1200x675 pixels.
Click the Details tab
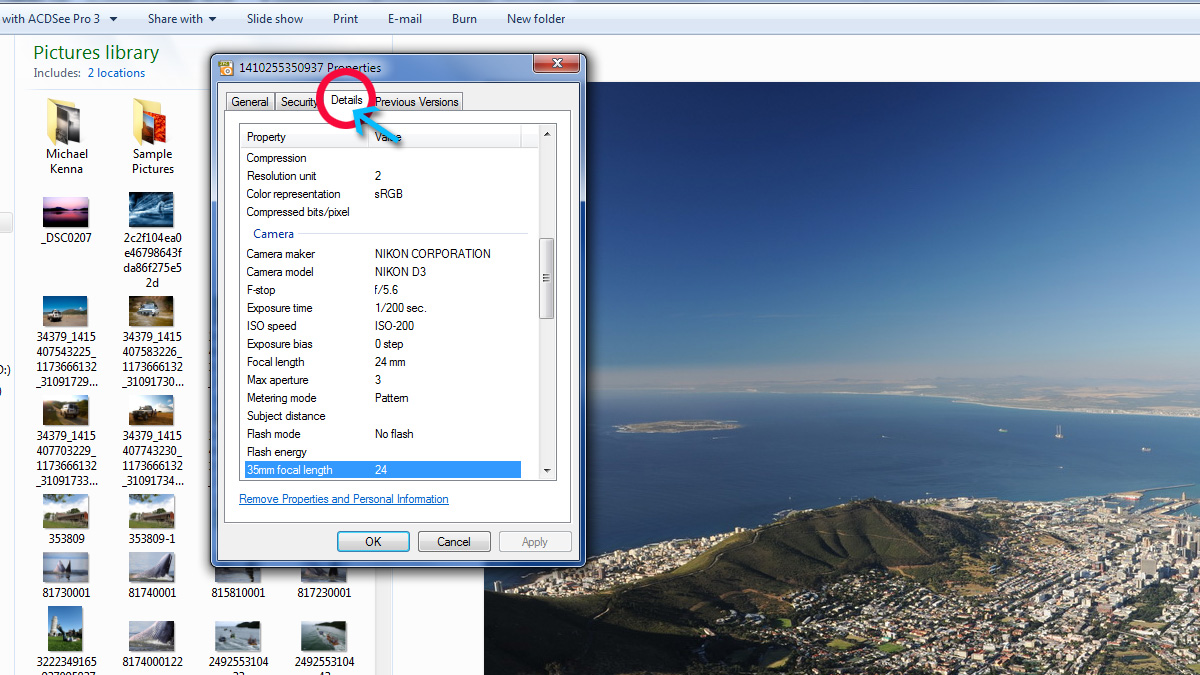click(346, 100)
